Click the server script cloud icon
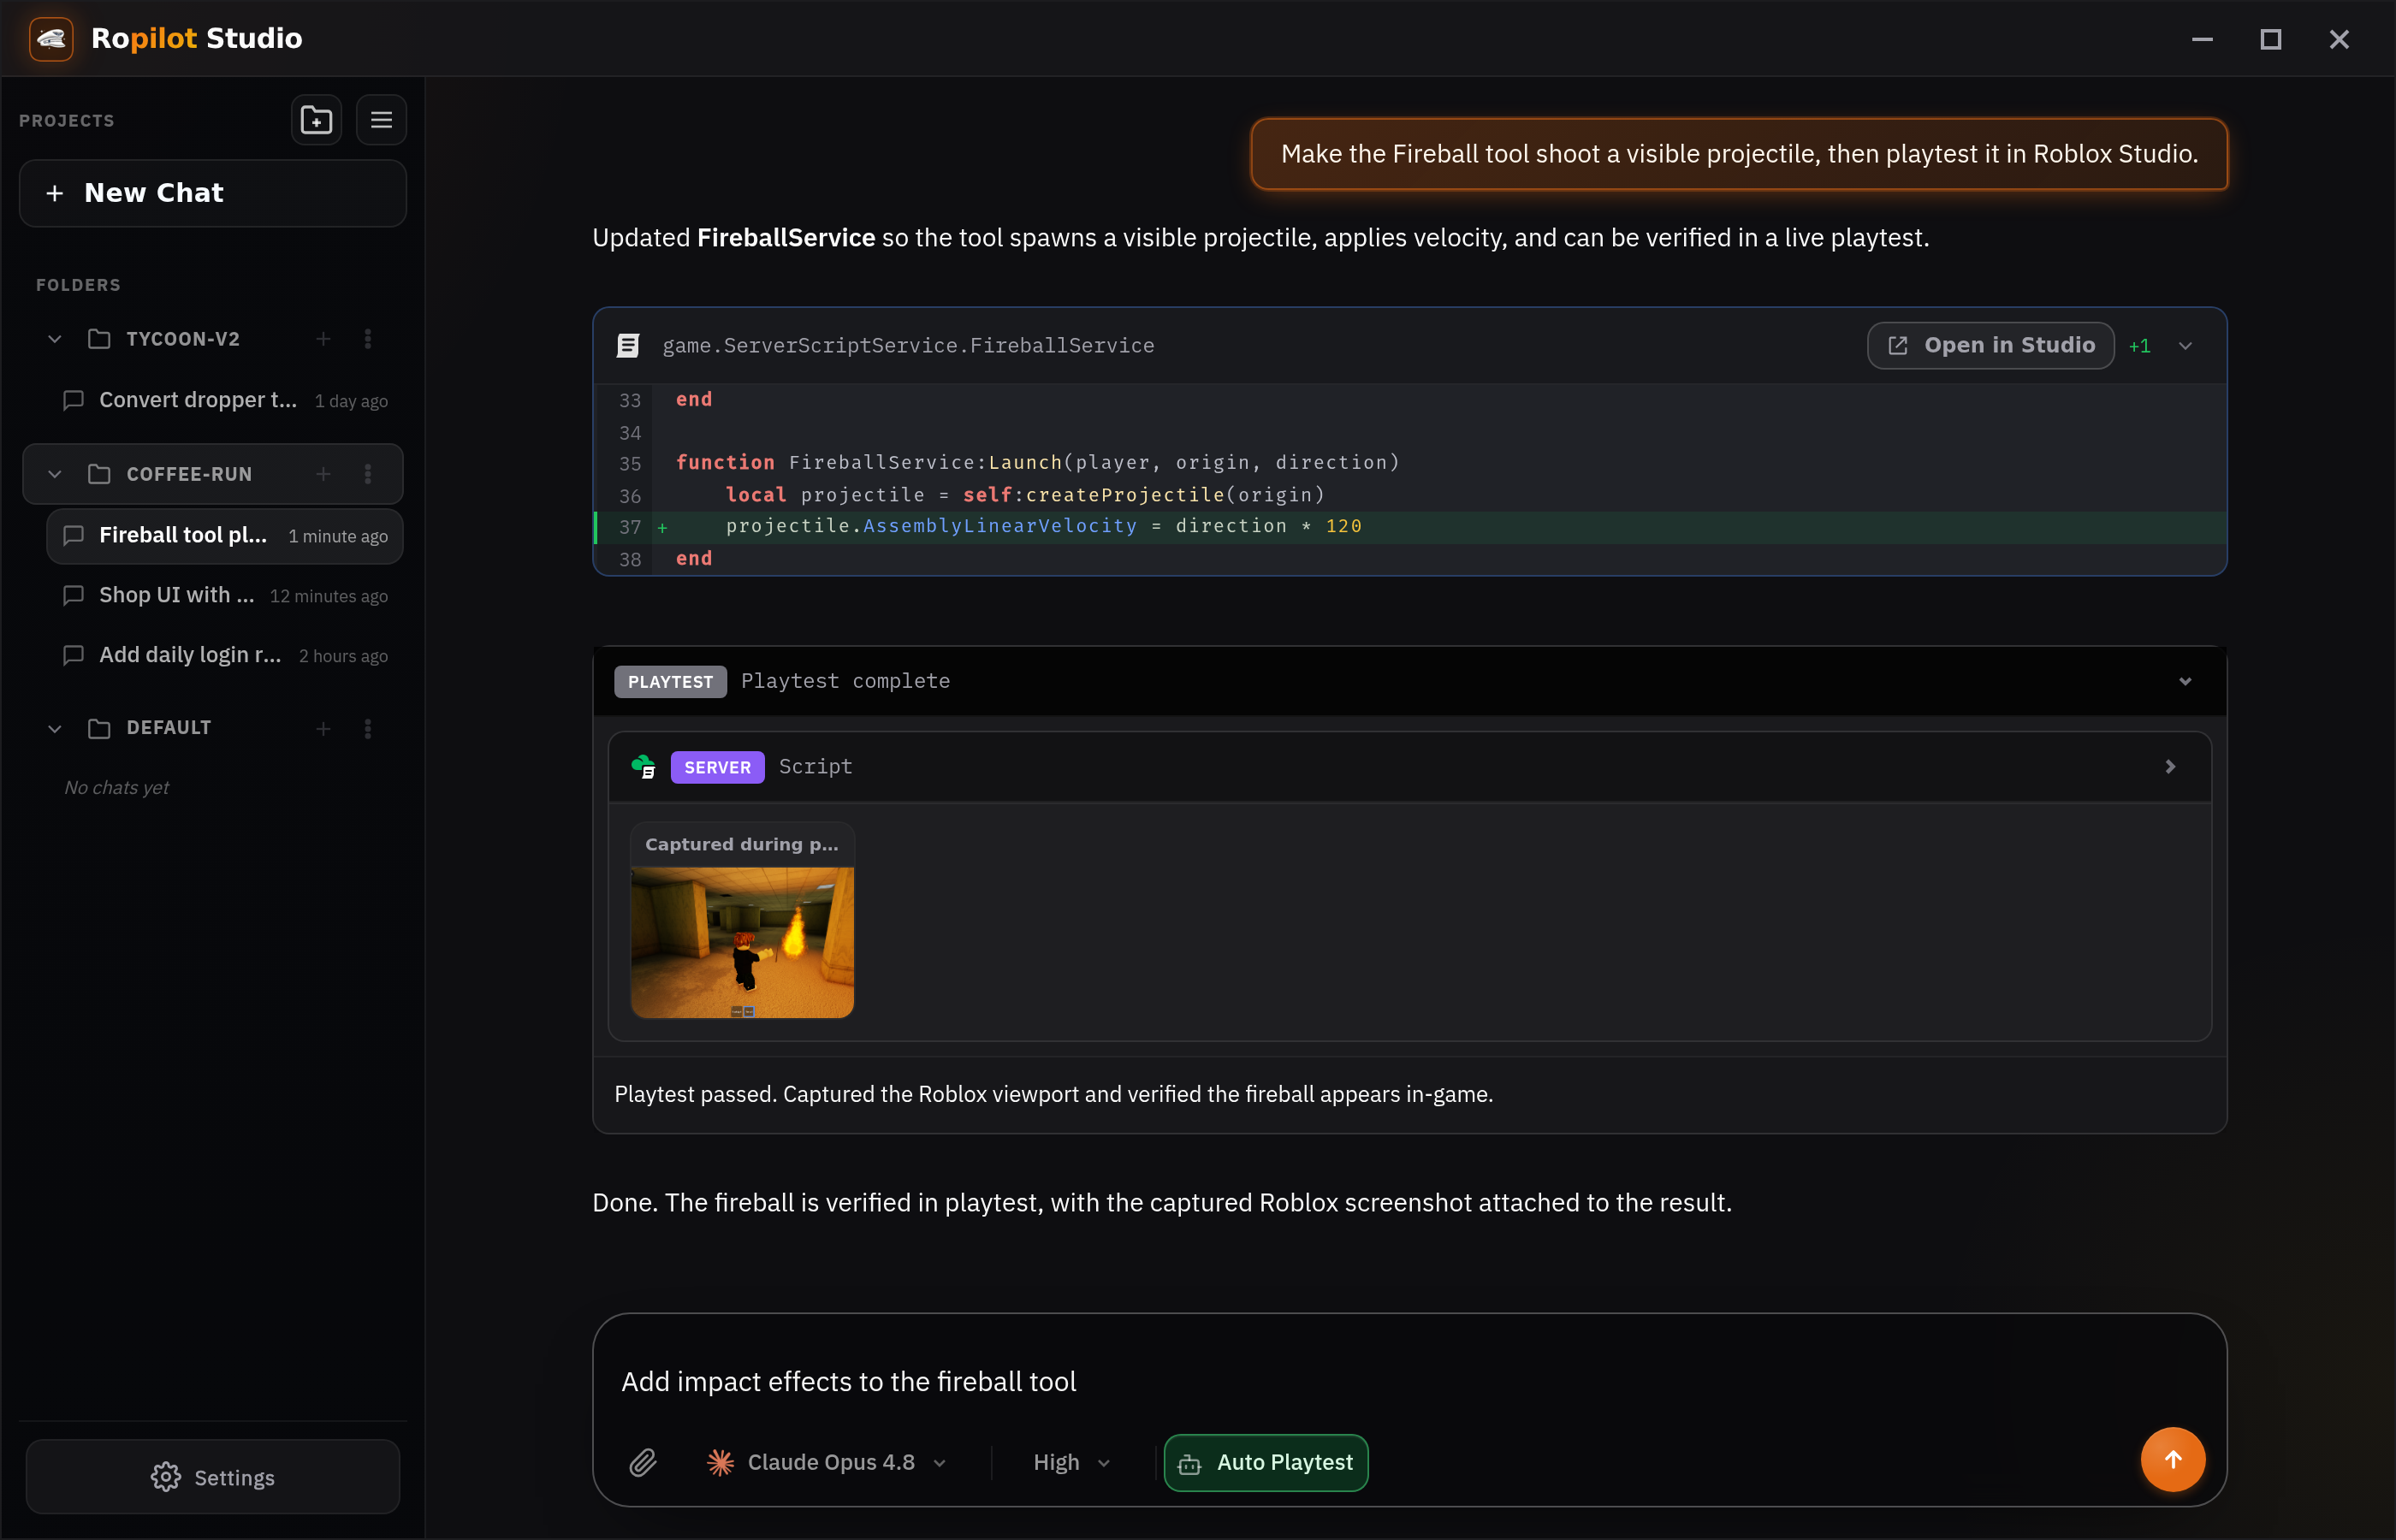The height and width of the screenshot is (1540, 2396). [x=643, y=767]
